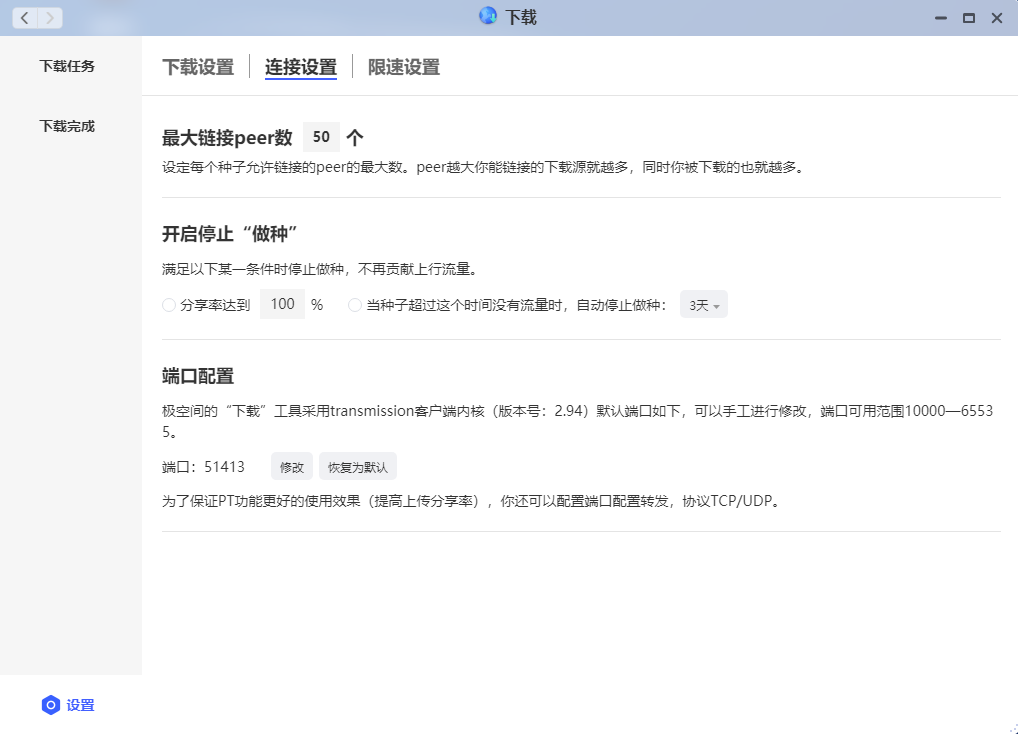Select the 分享率达到 radio button

(169, 305)
